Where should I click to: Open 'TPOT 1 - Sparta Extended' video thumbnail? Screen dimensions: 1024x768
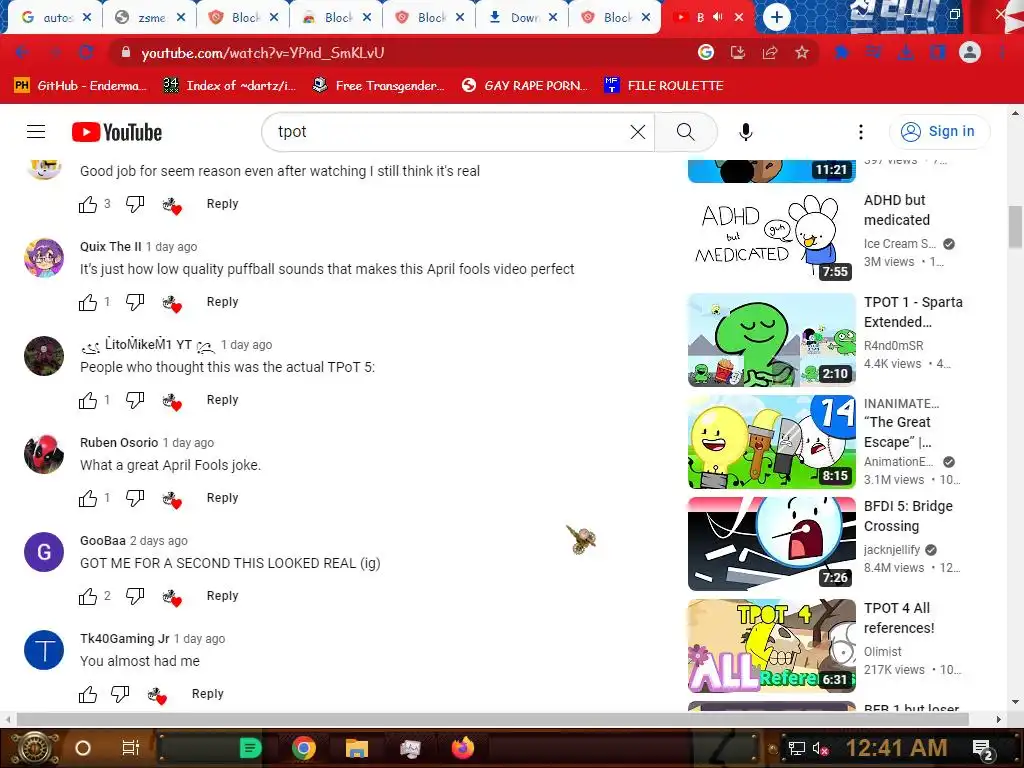(x=771, y=340)
